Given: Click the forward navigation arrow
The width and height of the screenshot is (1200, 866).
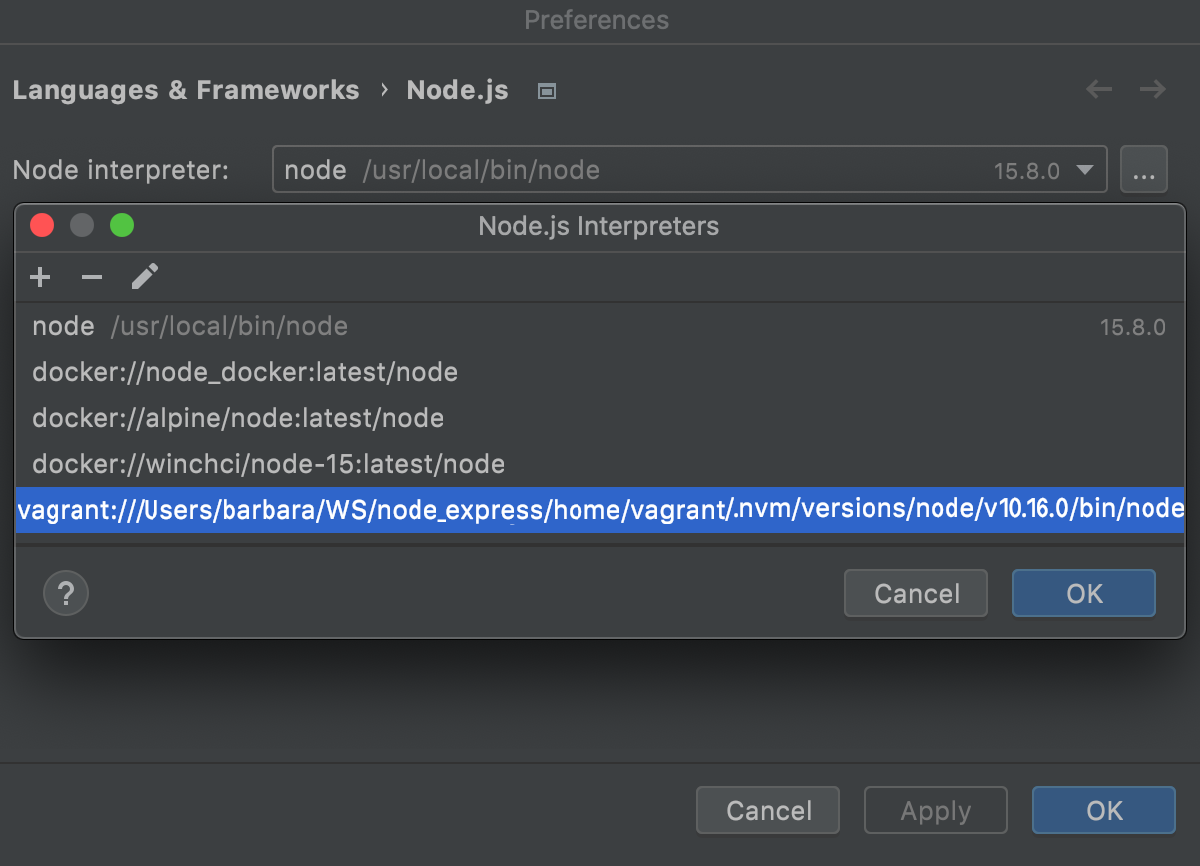Looking at the screenshot, I should click(1152, 89).
